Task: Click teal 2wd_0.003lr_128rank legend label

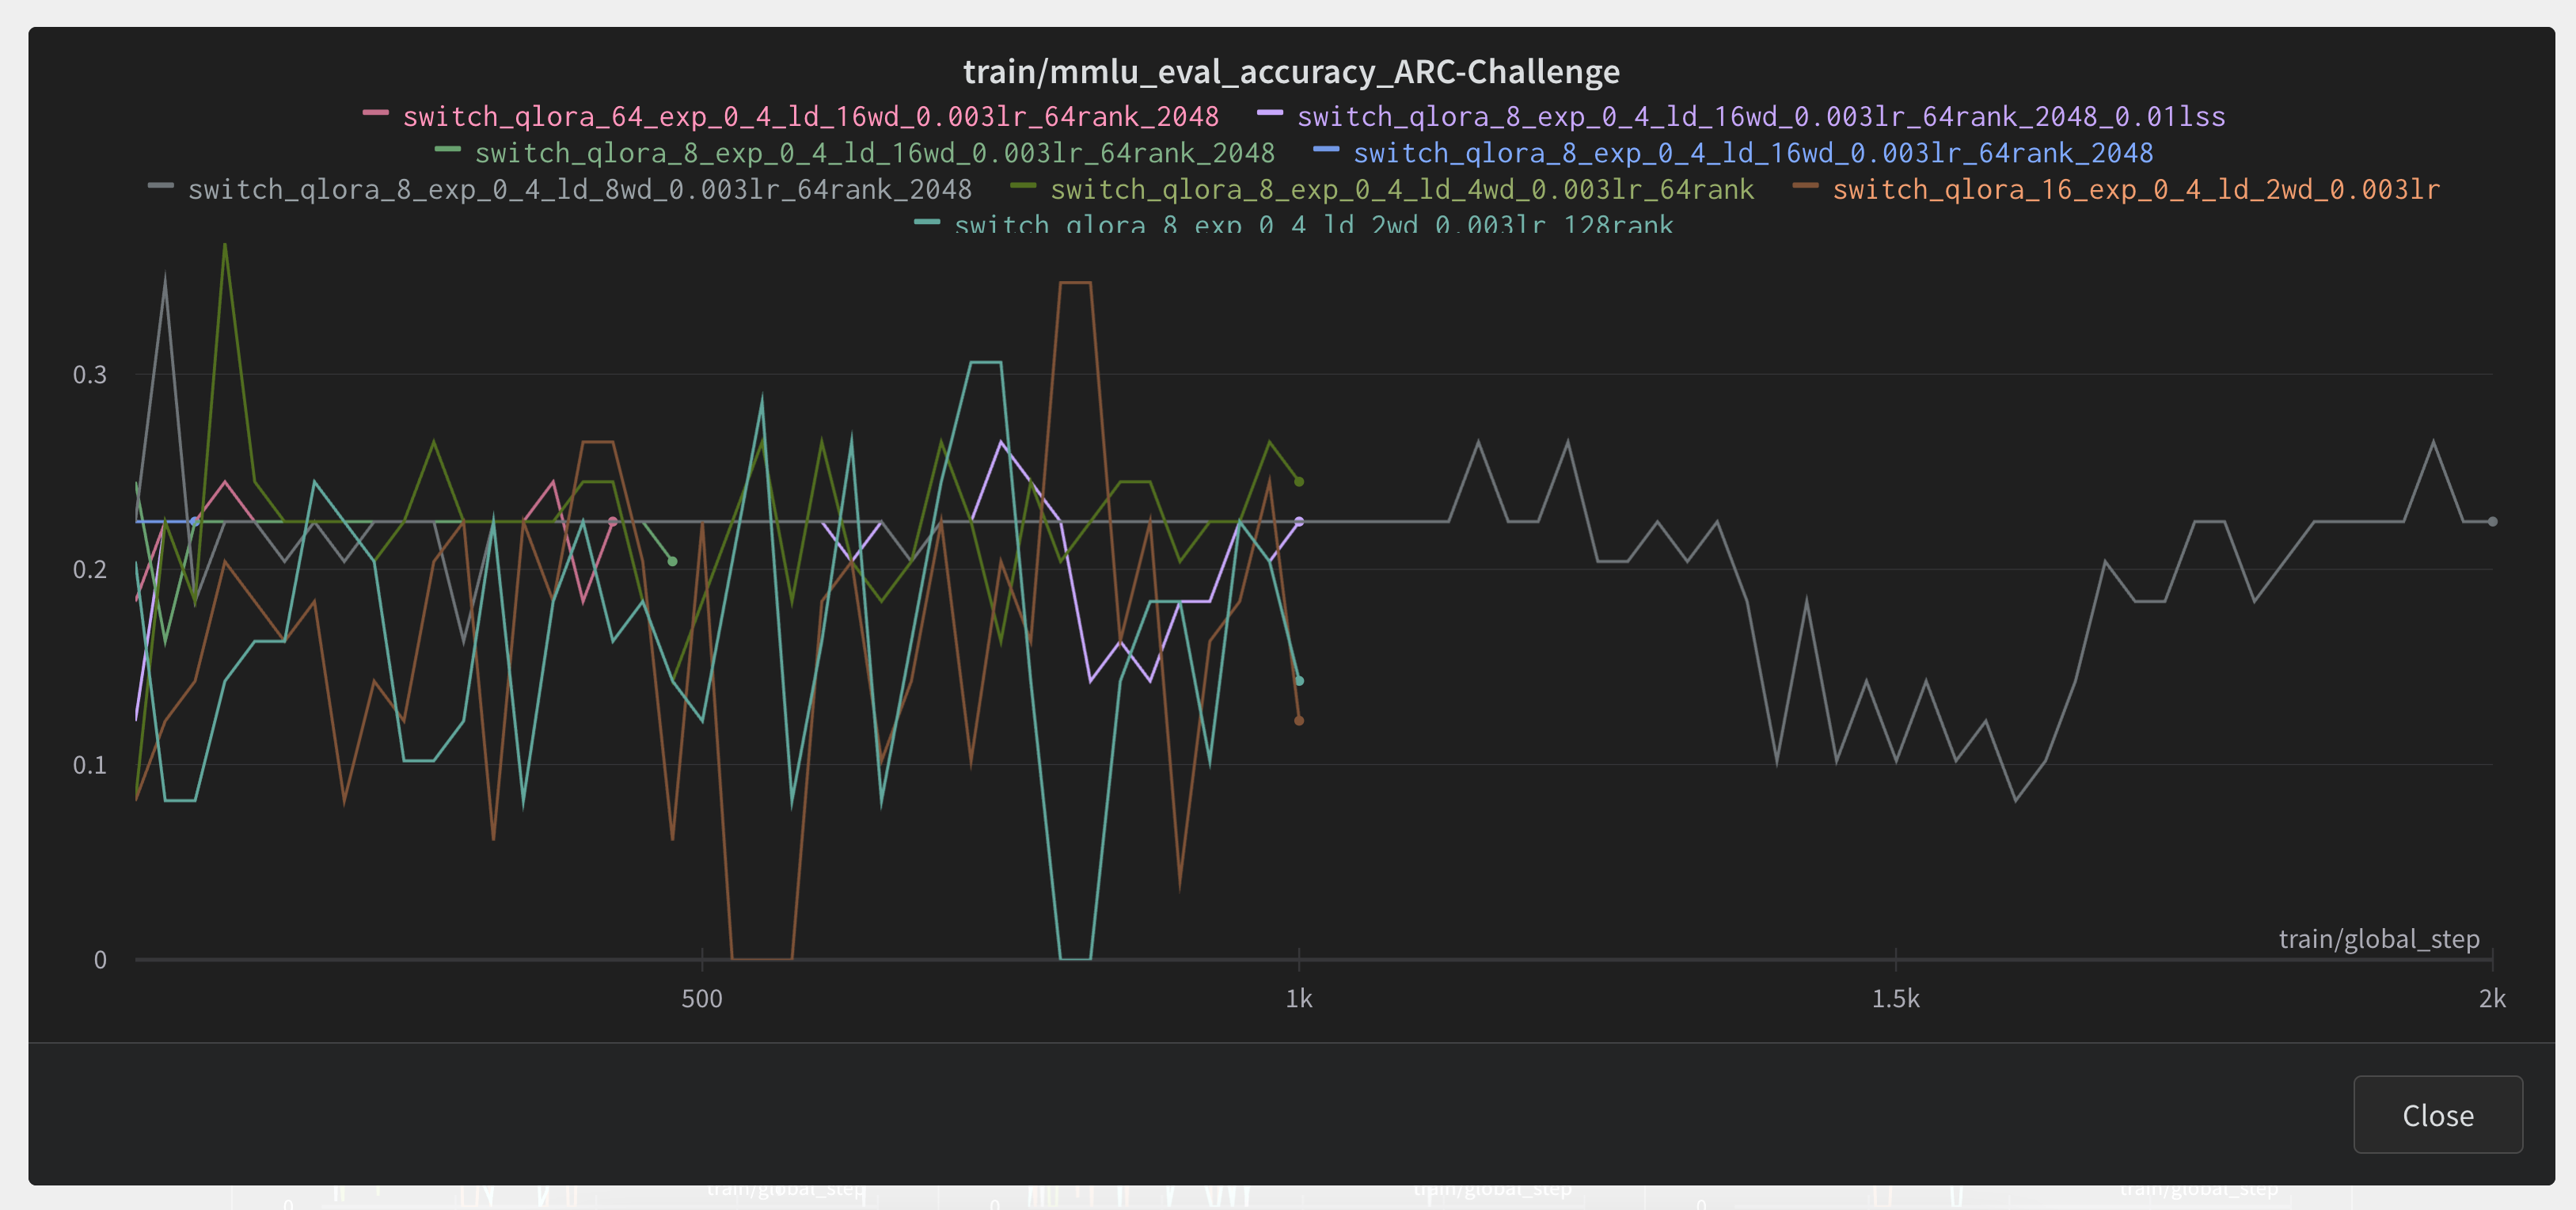Action: pos(1313,224)
